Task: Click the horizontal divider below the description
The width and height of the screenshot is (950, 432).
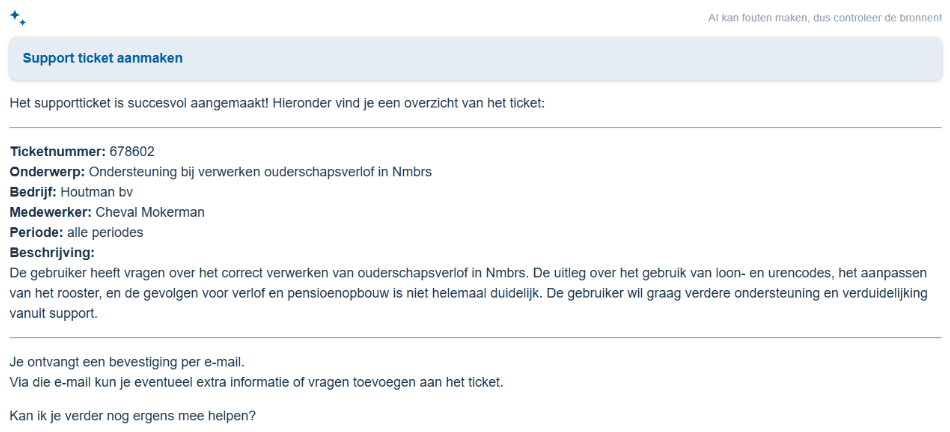Action: 476,337
